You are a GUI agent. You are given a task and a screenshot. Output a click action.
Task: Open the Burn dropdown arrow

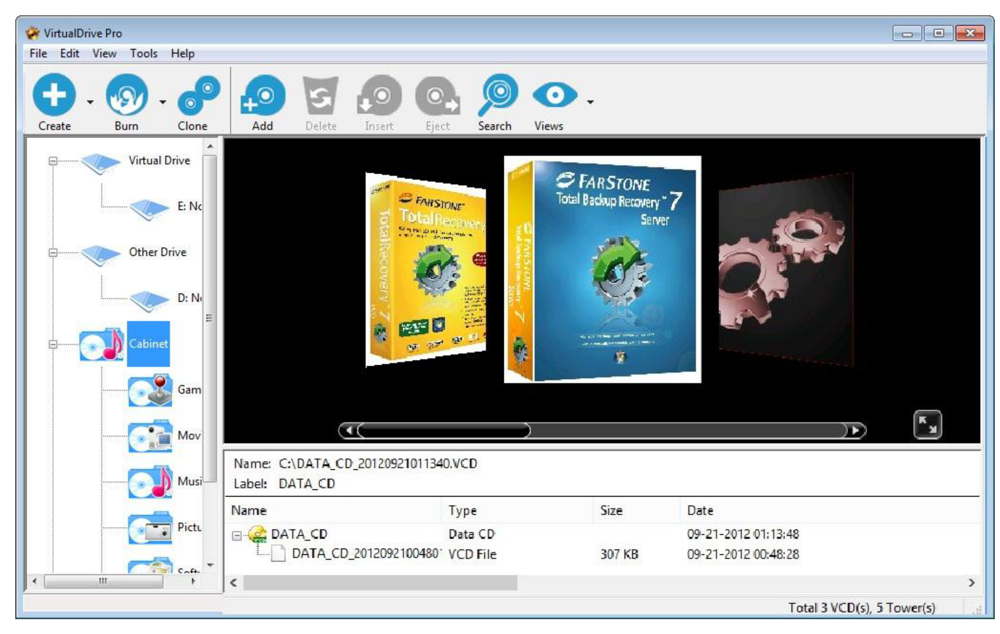click(x=163, y=101)
